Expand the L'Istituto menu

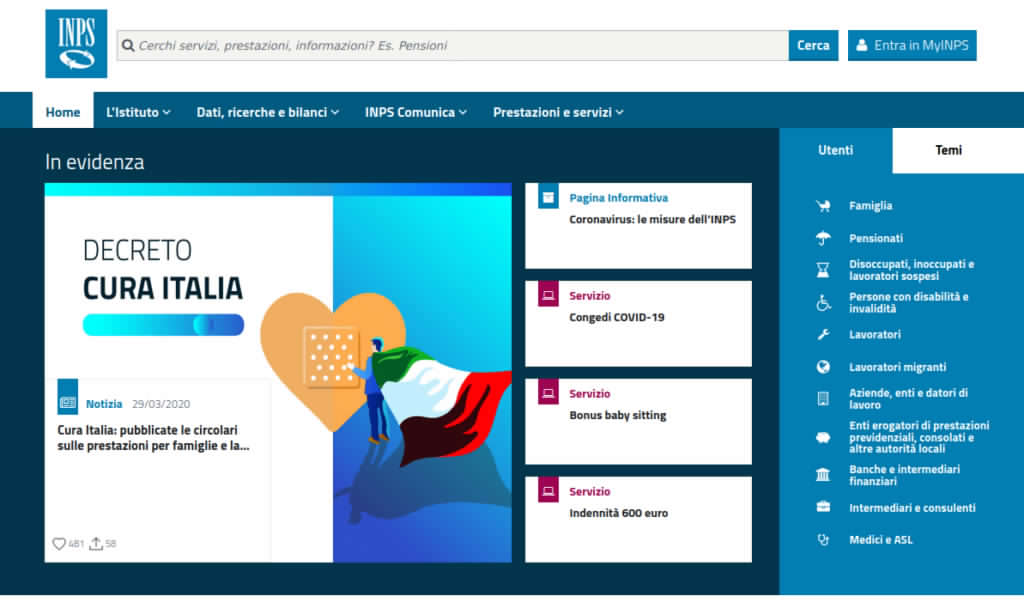click(x=138, y=112)
